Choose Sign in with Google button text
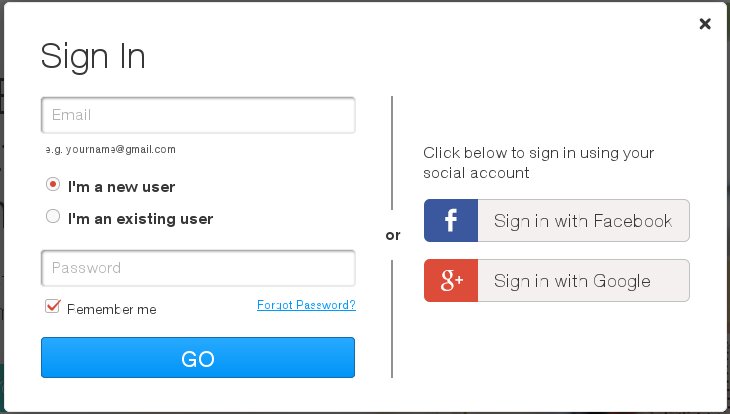 [x=572, y=281]
